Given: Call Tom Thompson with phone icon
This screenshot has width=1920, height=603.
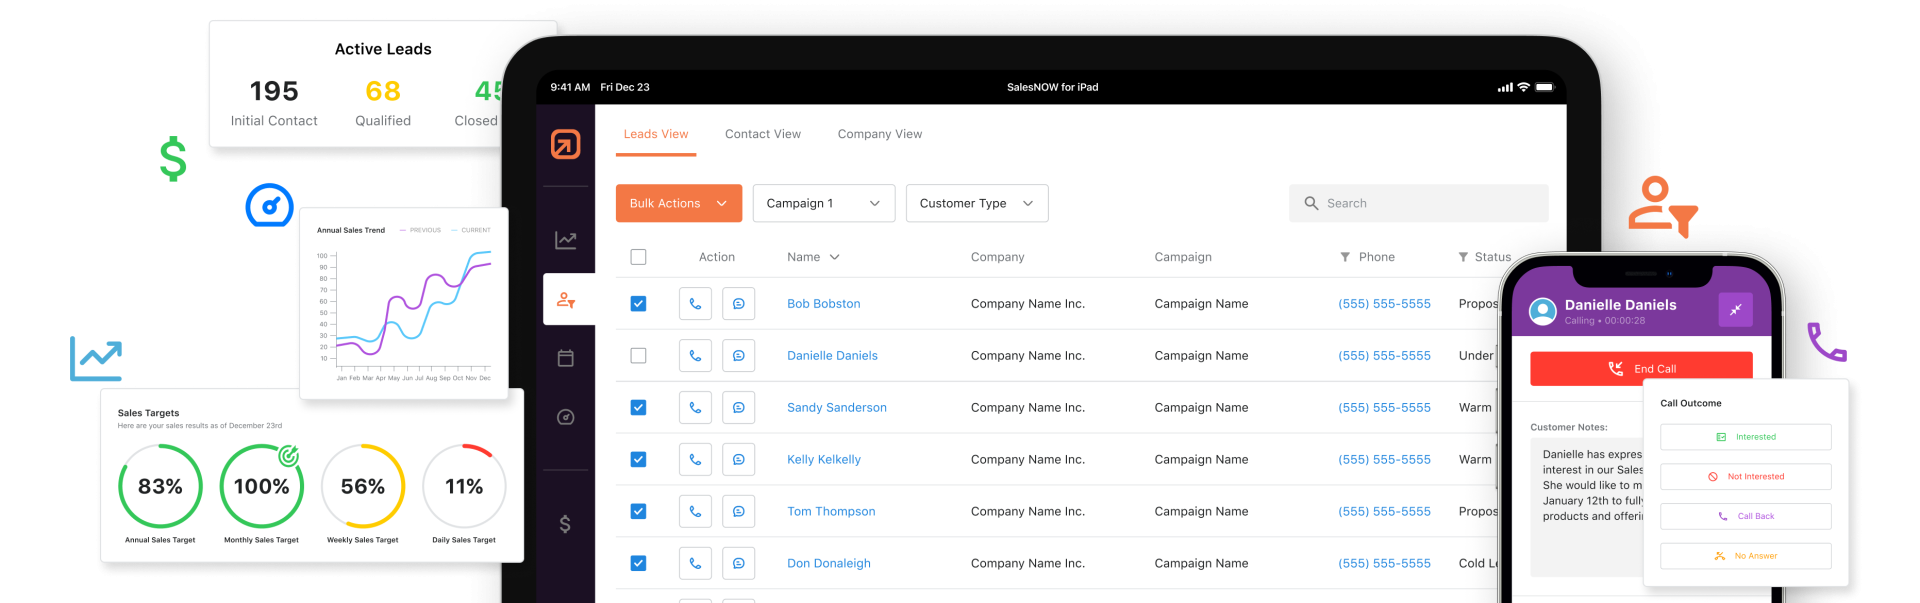Looking at the screenshot, I should [x=695, y=511].
